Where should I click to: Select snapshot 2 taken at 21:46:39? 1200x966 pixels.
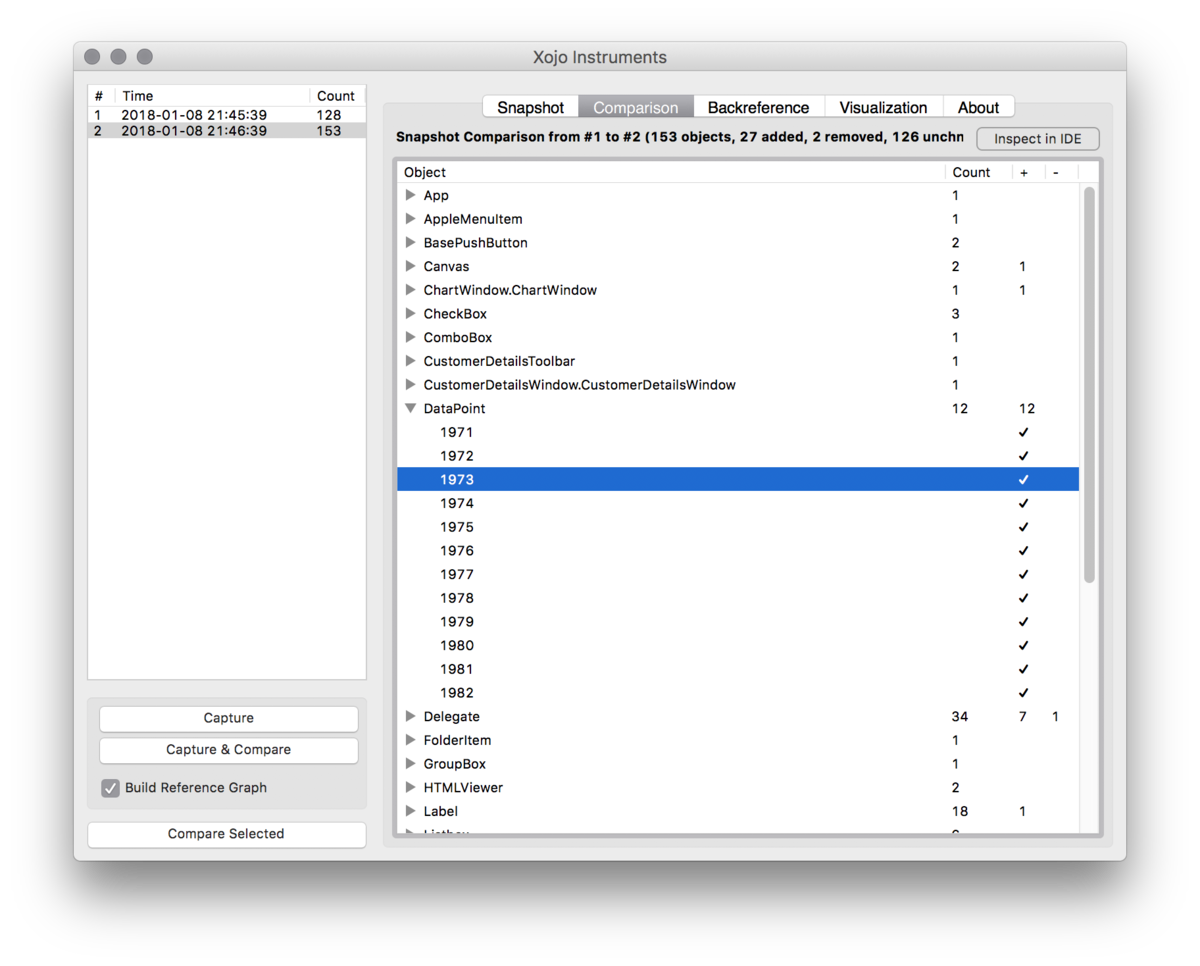226,131
